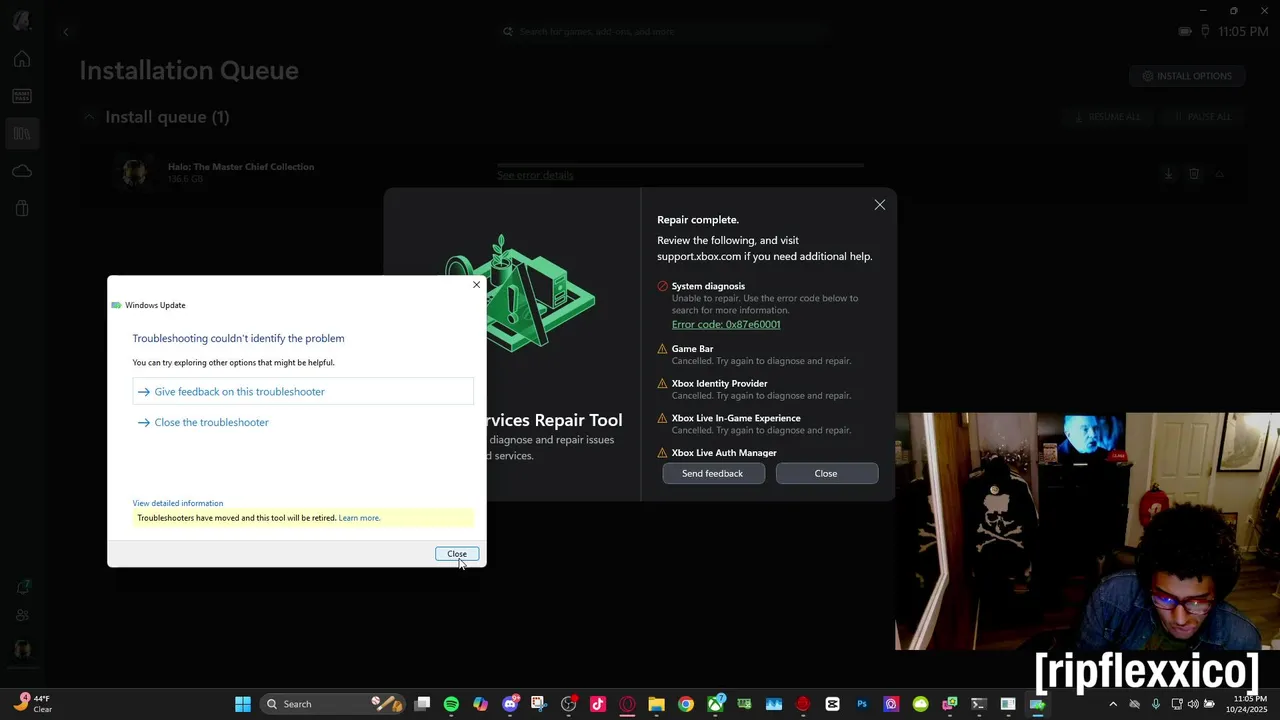Switch to Xbox app on the taskbar
Viewport: 1280px width, 720px height.
pos(716,704)
